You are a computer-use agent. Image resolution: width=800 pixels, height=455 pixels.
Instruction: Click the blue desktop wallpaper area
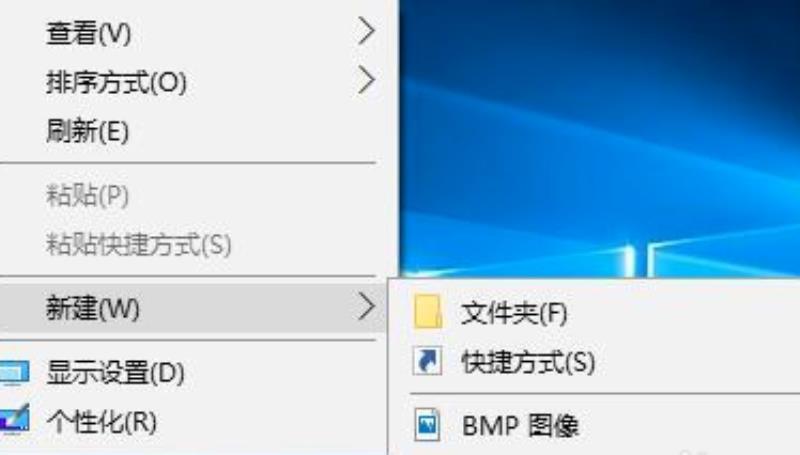click(599, 138)
